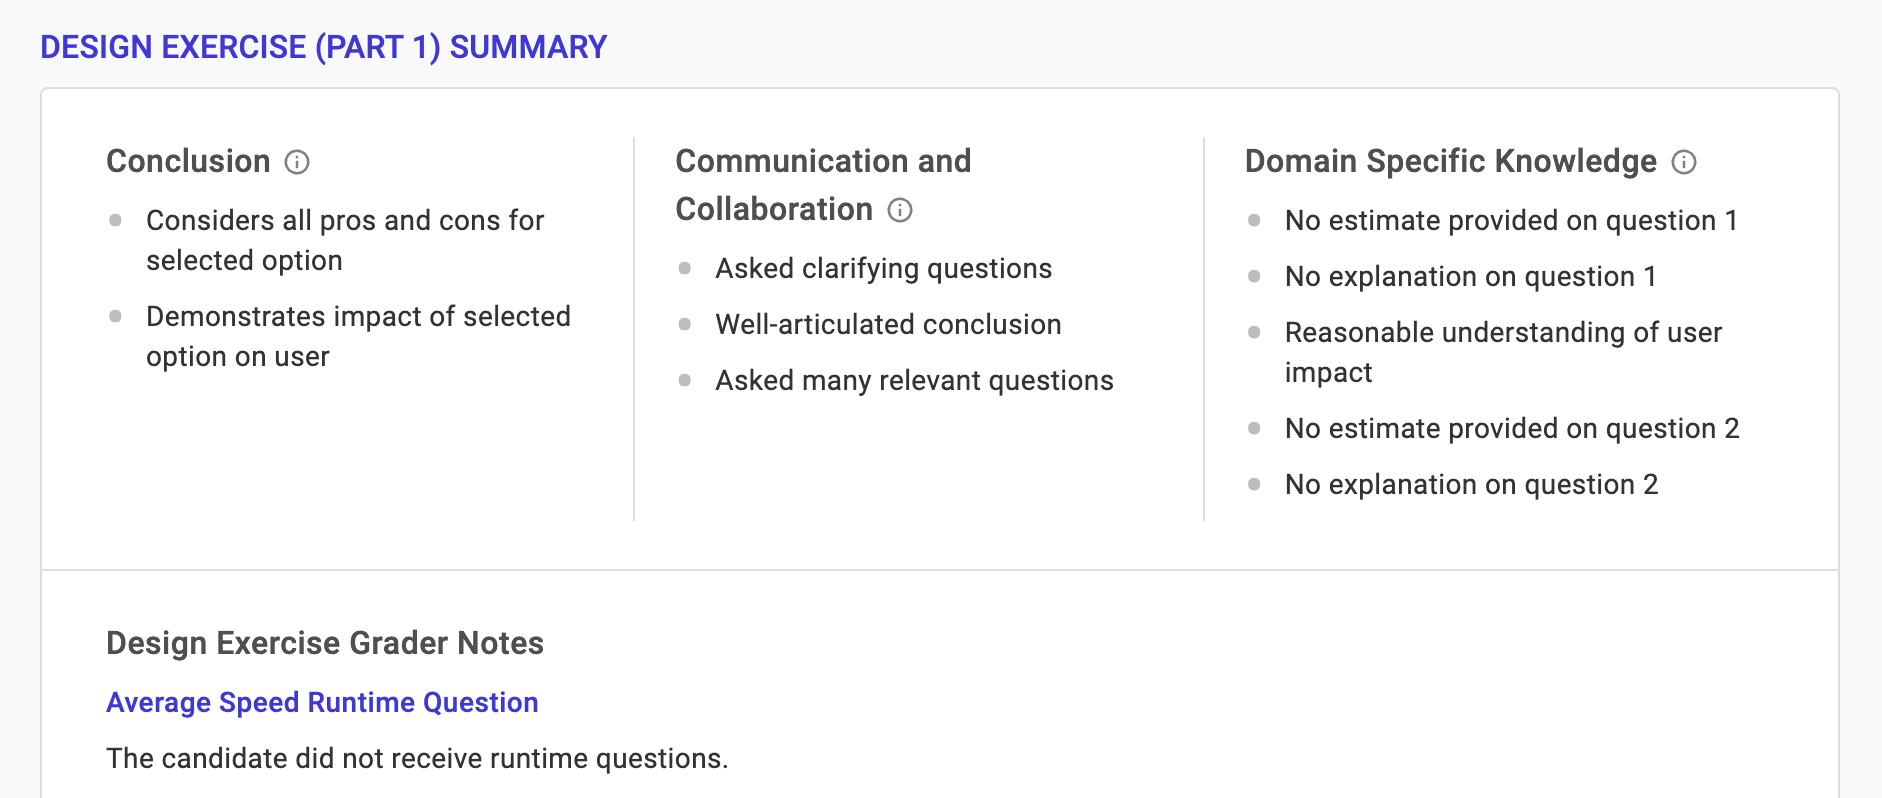Click the Design Exercise (Part 1) Summary title
This screenshot has width=1882, height=798.
pyautogui.click(x=323, y=47)
